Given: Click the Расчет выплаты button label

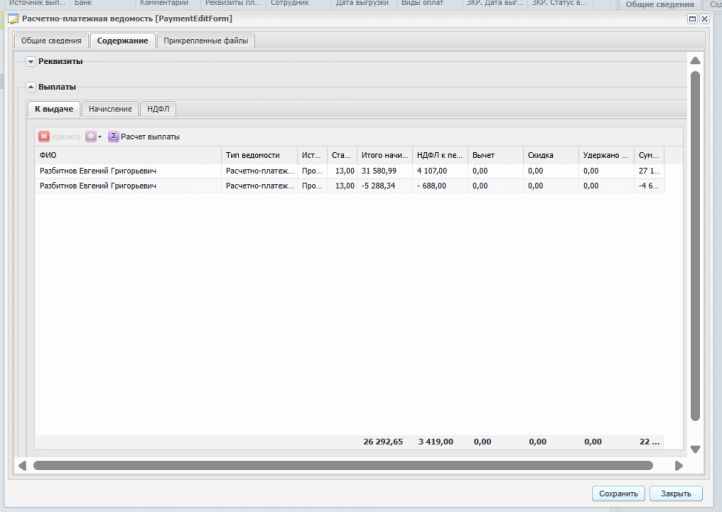Looking at the screenshot, I should point(150,137).
